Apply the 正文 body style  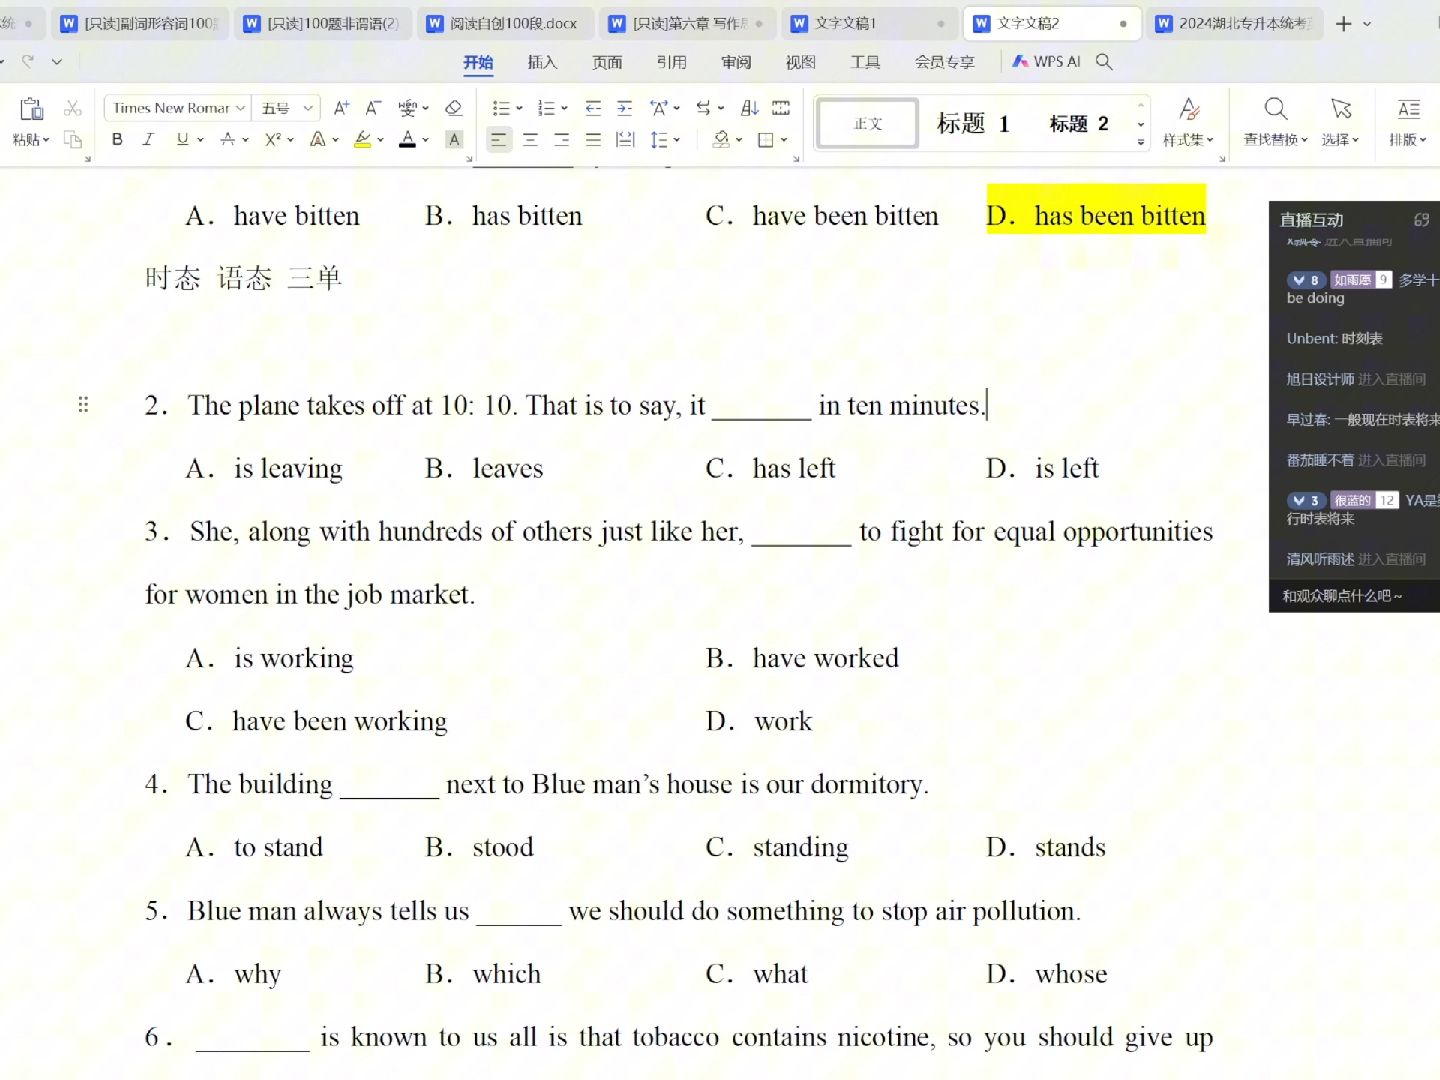coord(868,123)
